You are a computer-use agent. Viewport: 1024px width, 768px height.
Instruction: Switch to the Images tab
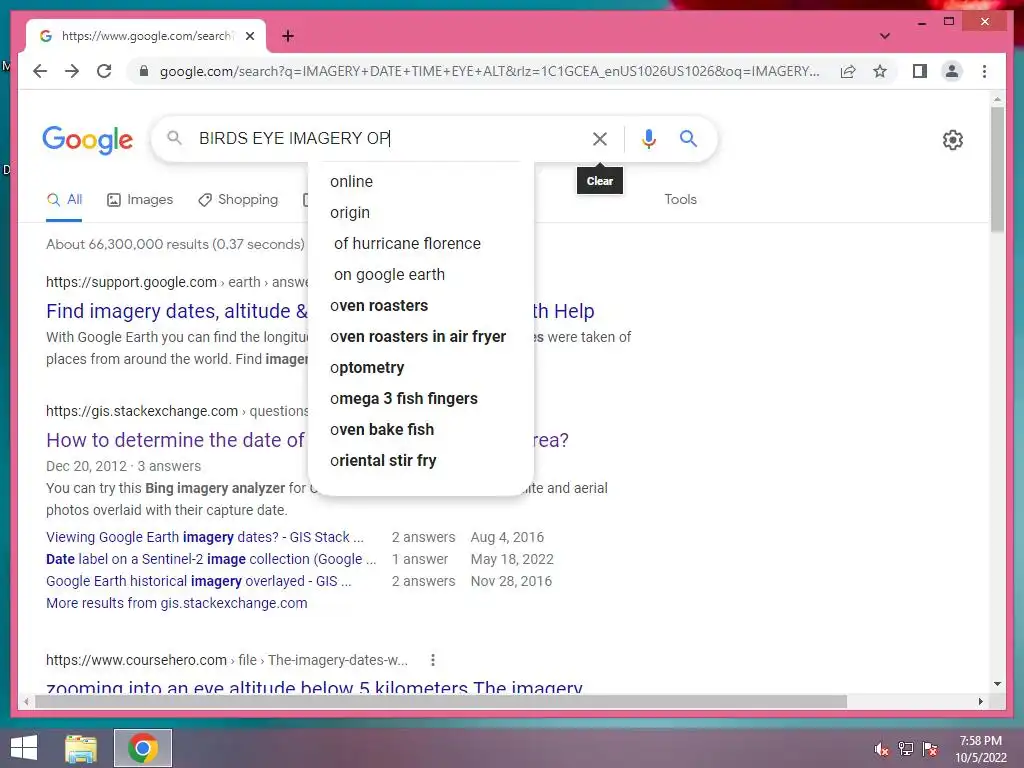pyautogui.click(x=140, y=200)
